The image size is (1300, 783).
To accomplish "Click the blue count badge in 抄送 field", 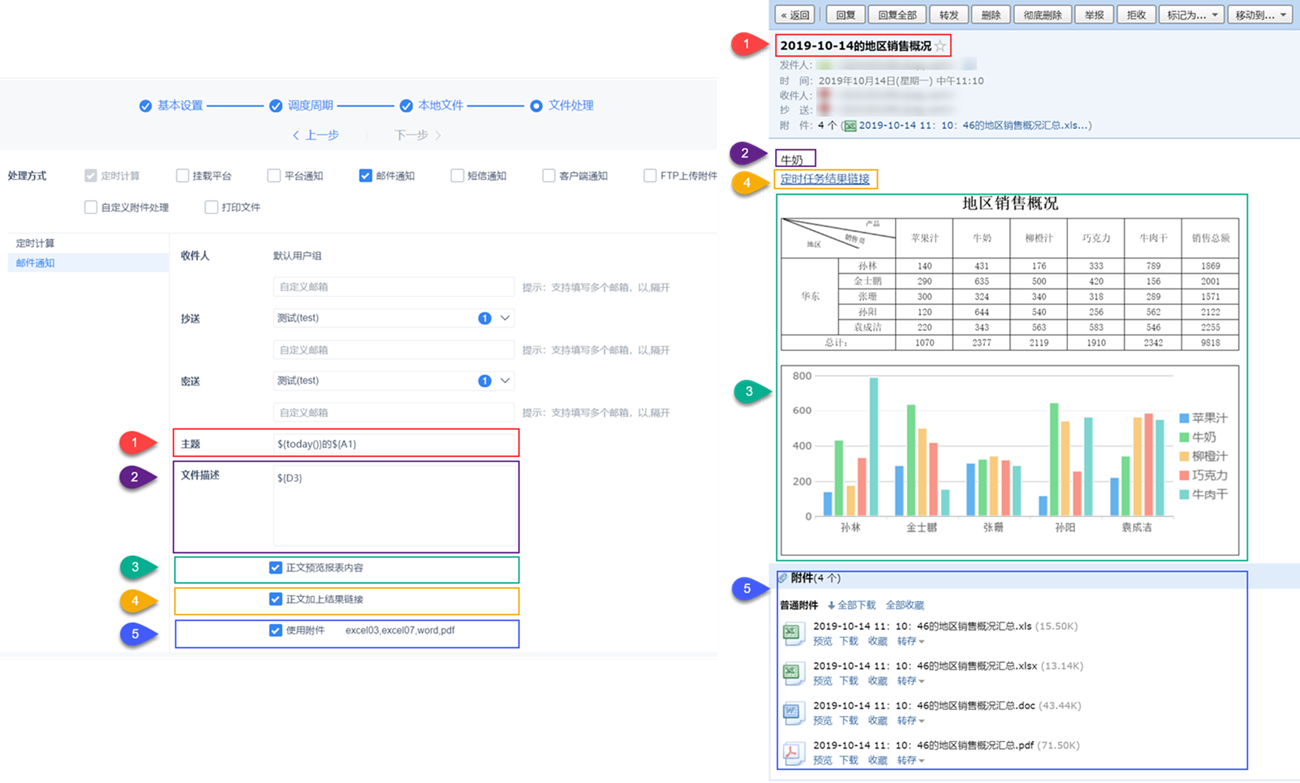I will 485,318.
